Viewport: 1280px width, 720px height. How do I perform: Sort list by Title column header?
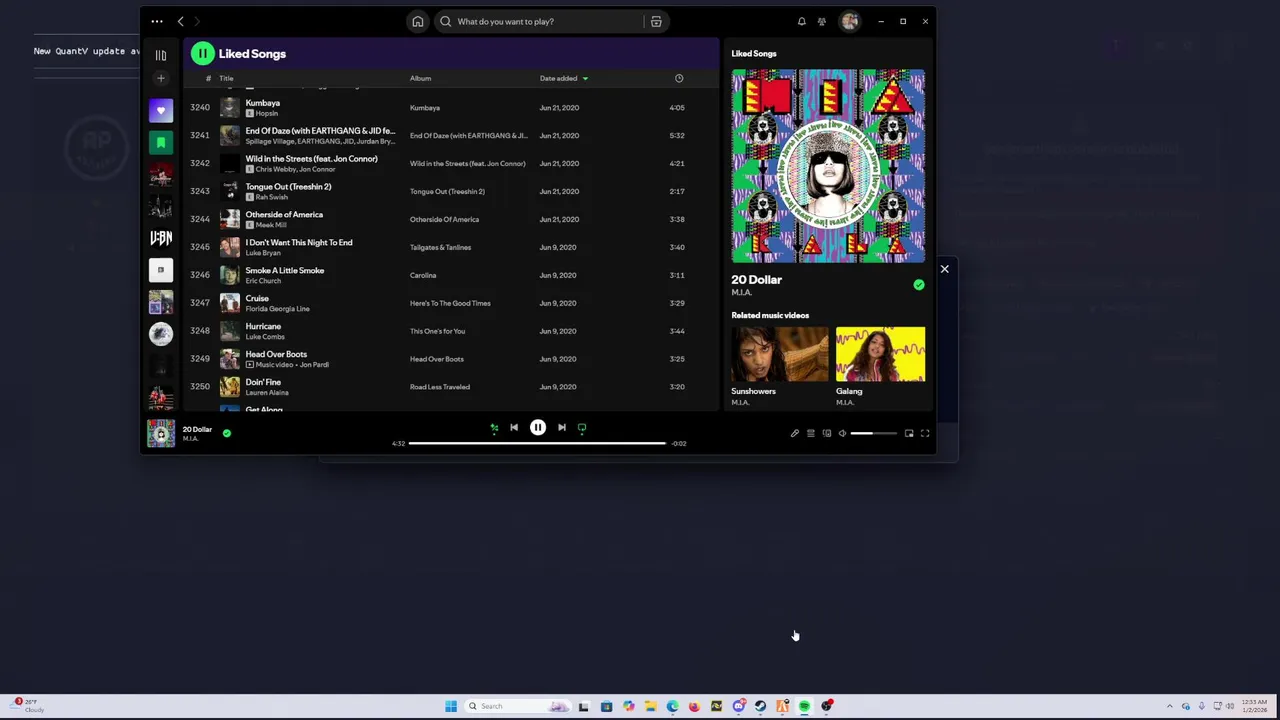pyautogui.click(x=226, y=78)
